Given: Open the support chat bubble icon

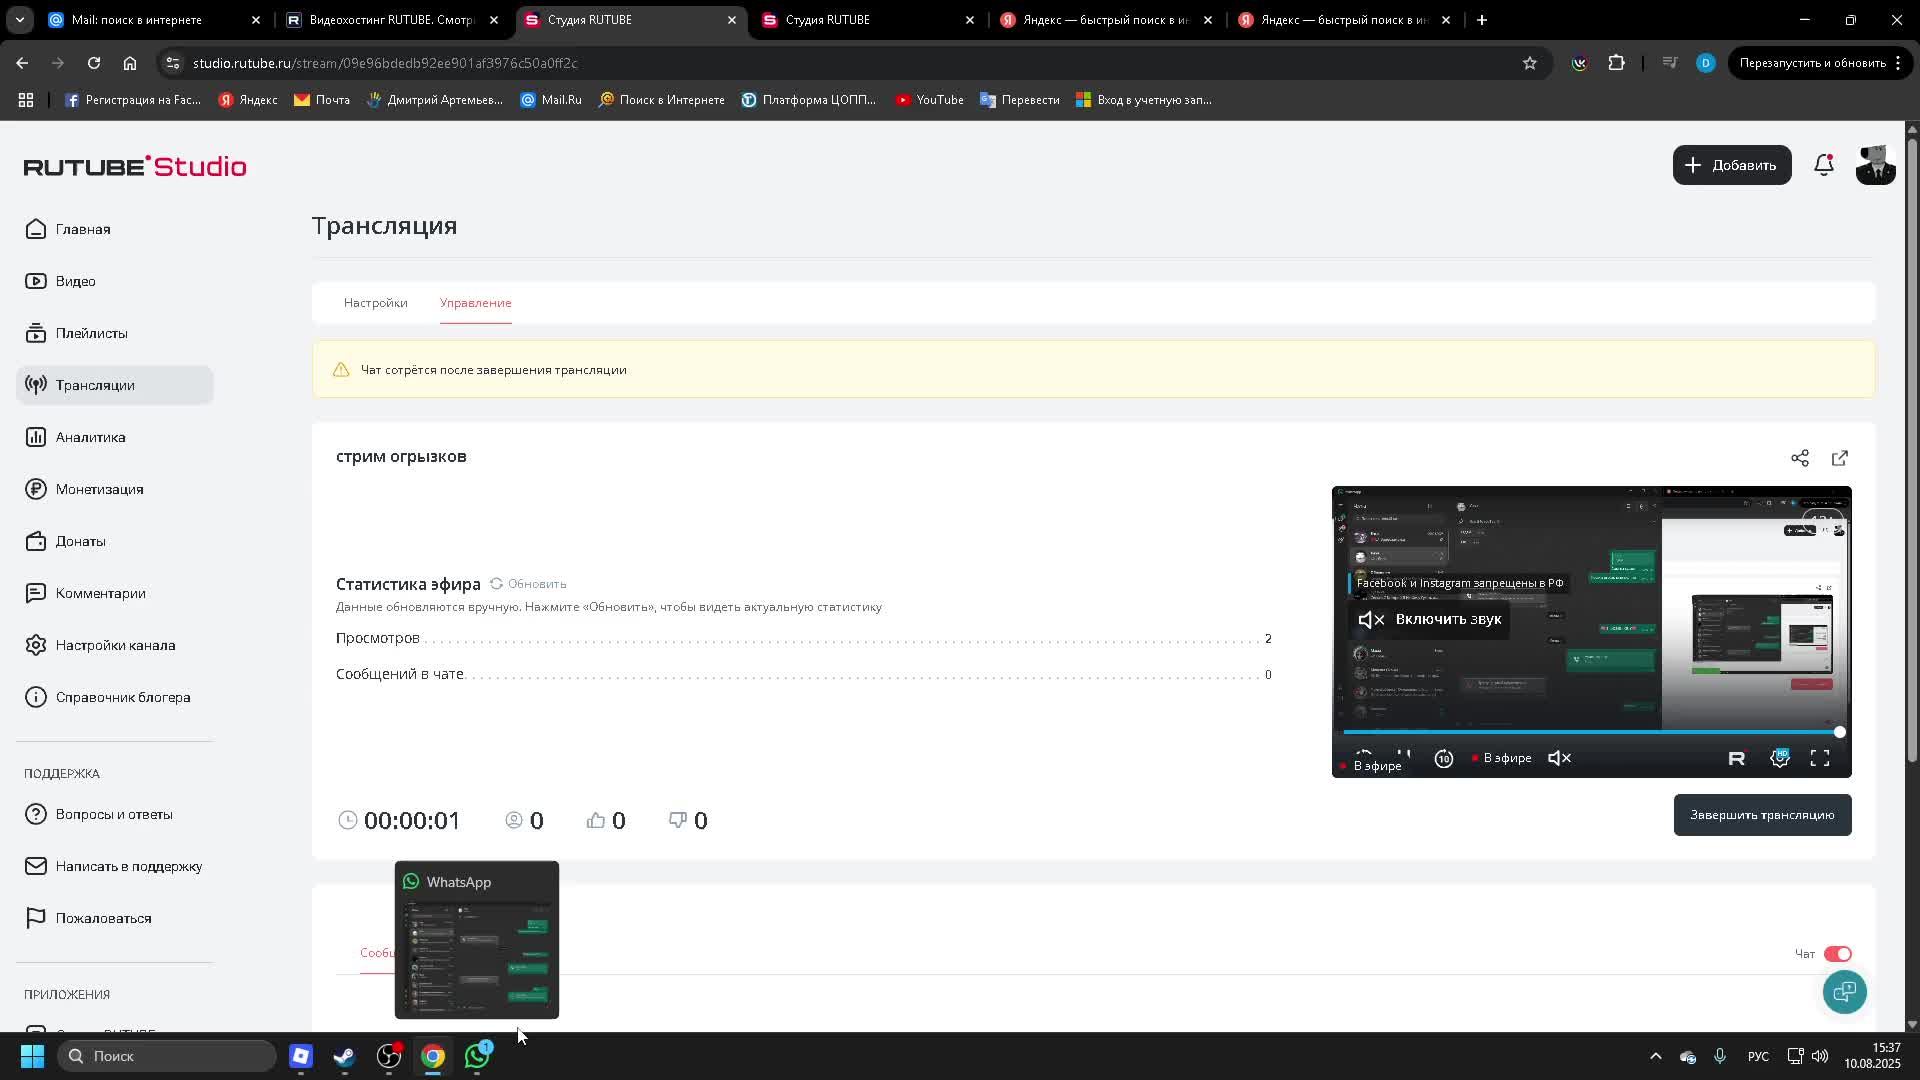Looking at the screenshot, I should [x=1844, y=992].
